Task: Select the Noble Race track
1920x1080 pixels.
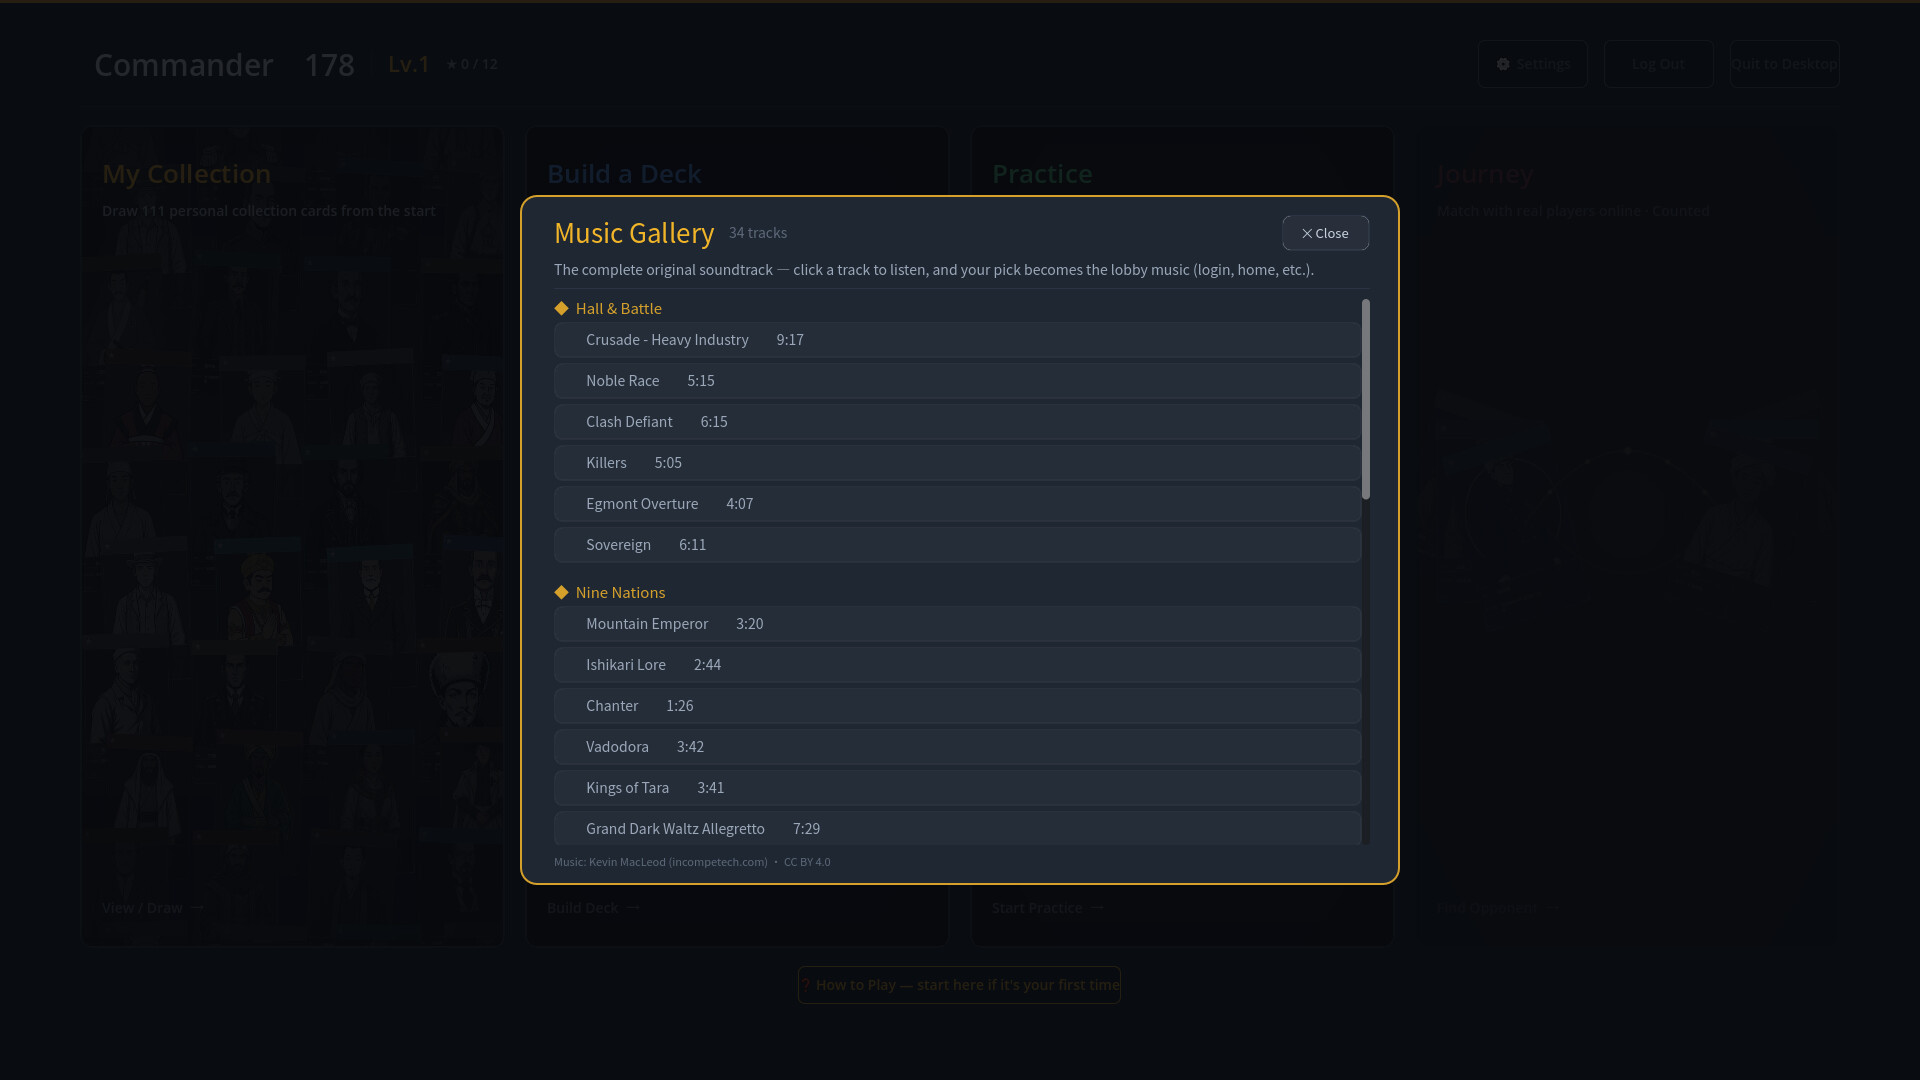Action: [957, 381]
